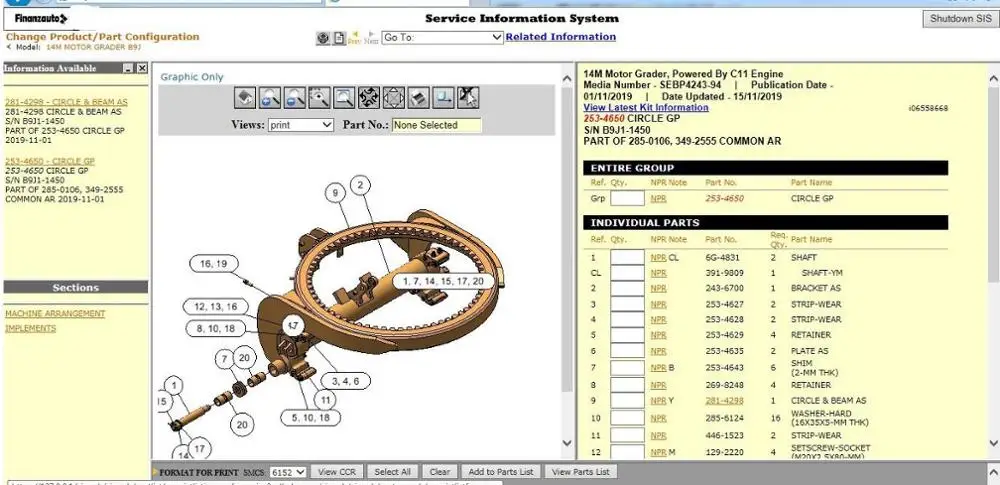
Task: Click the Part No. None Selected field
Action: pos(436,125)
